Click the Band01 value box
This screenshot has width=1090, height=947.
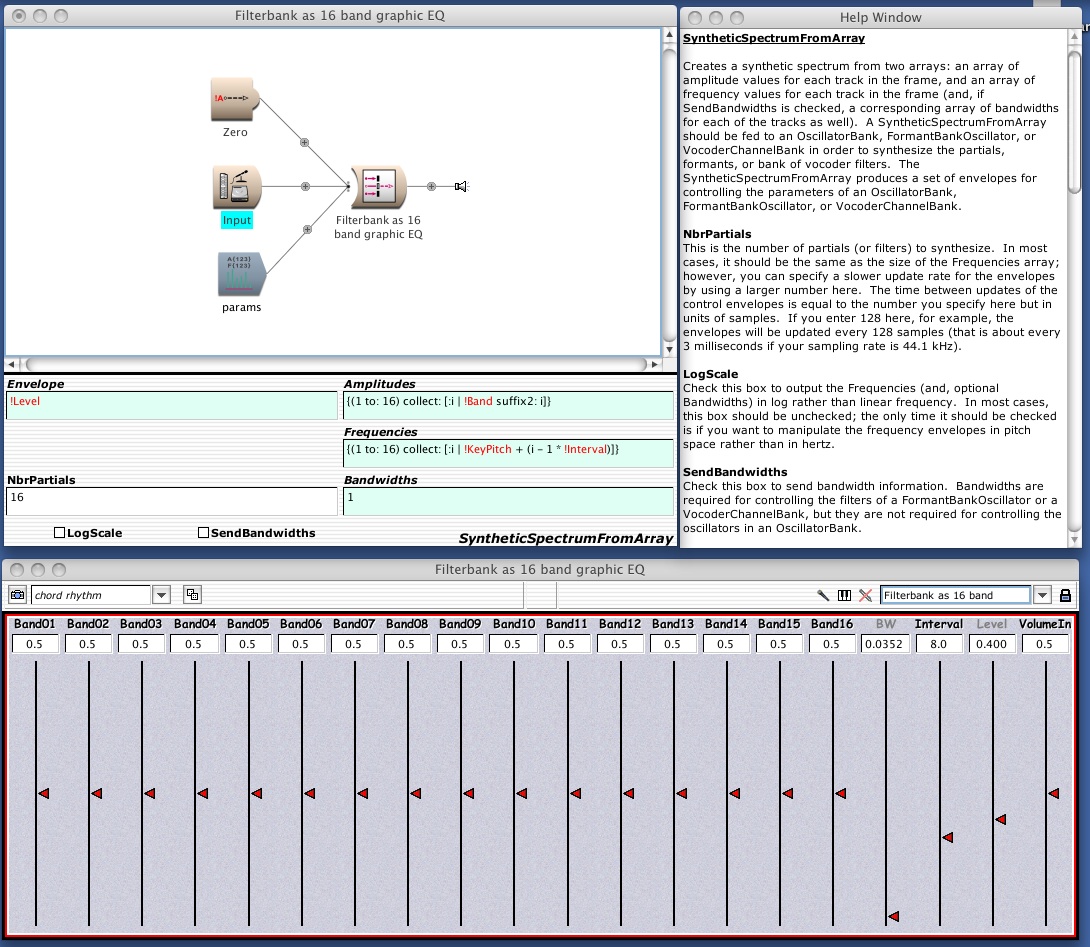pyautogui.click(x=35, y=644)
